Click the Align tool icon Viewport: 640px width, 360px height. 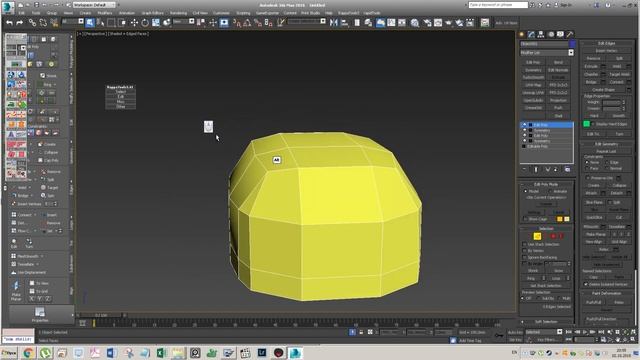point(344,23)
